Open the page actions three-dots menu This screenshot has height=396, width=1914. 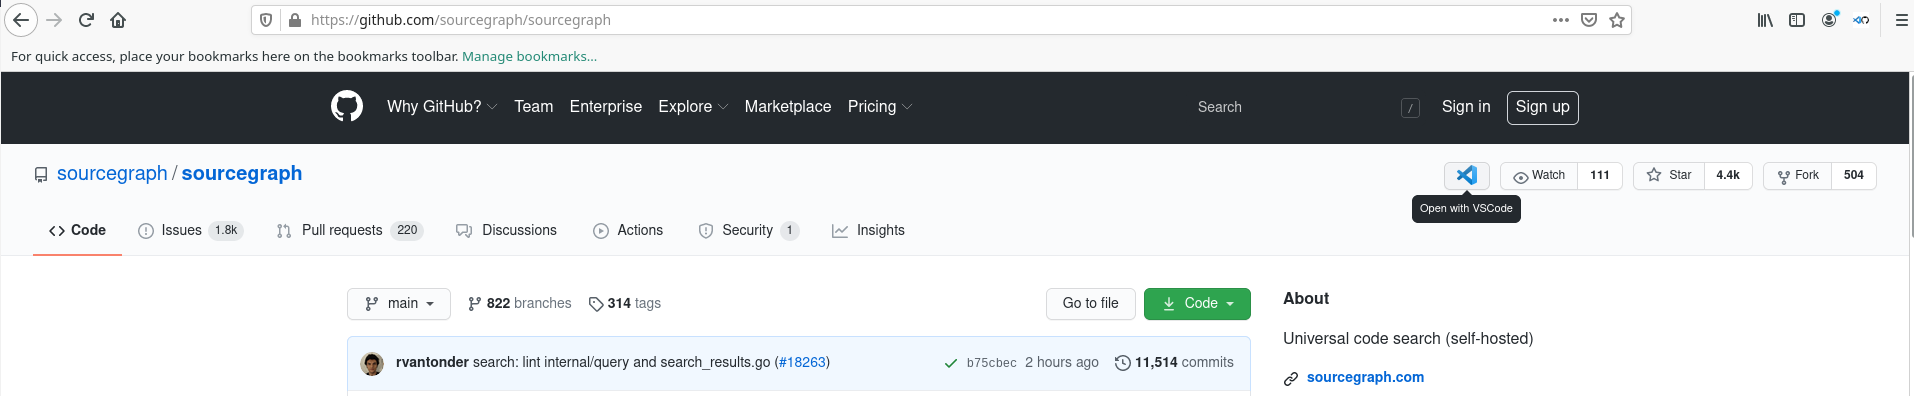(1560, 20)
